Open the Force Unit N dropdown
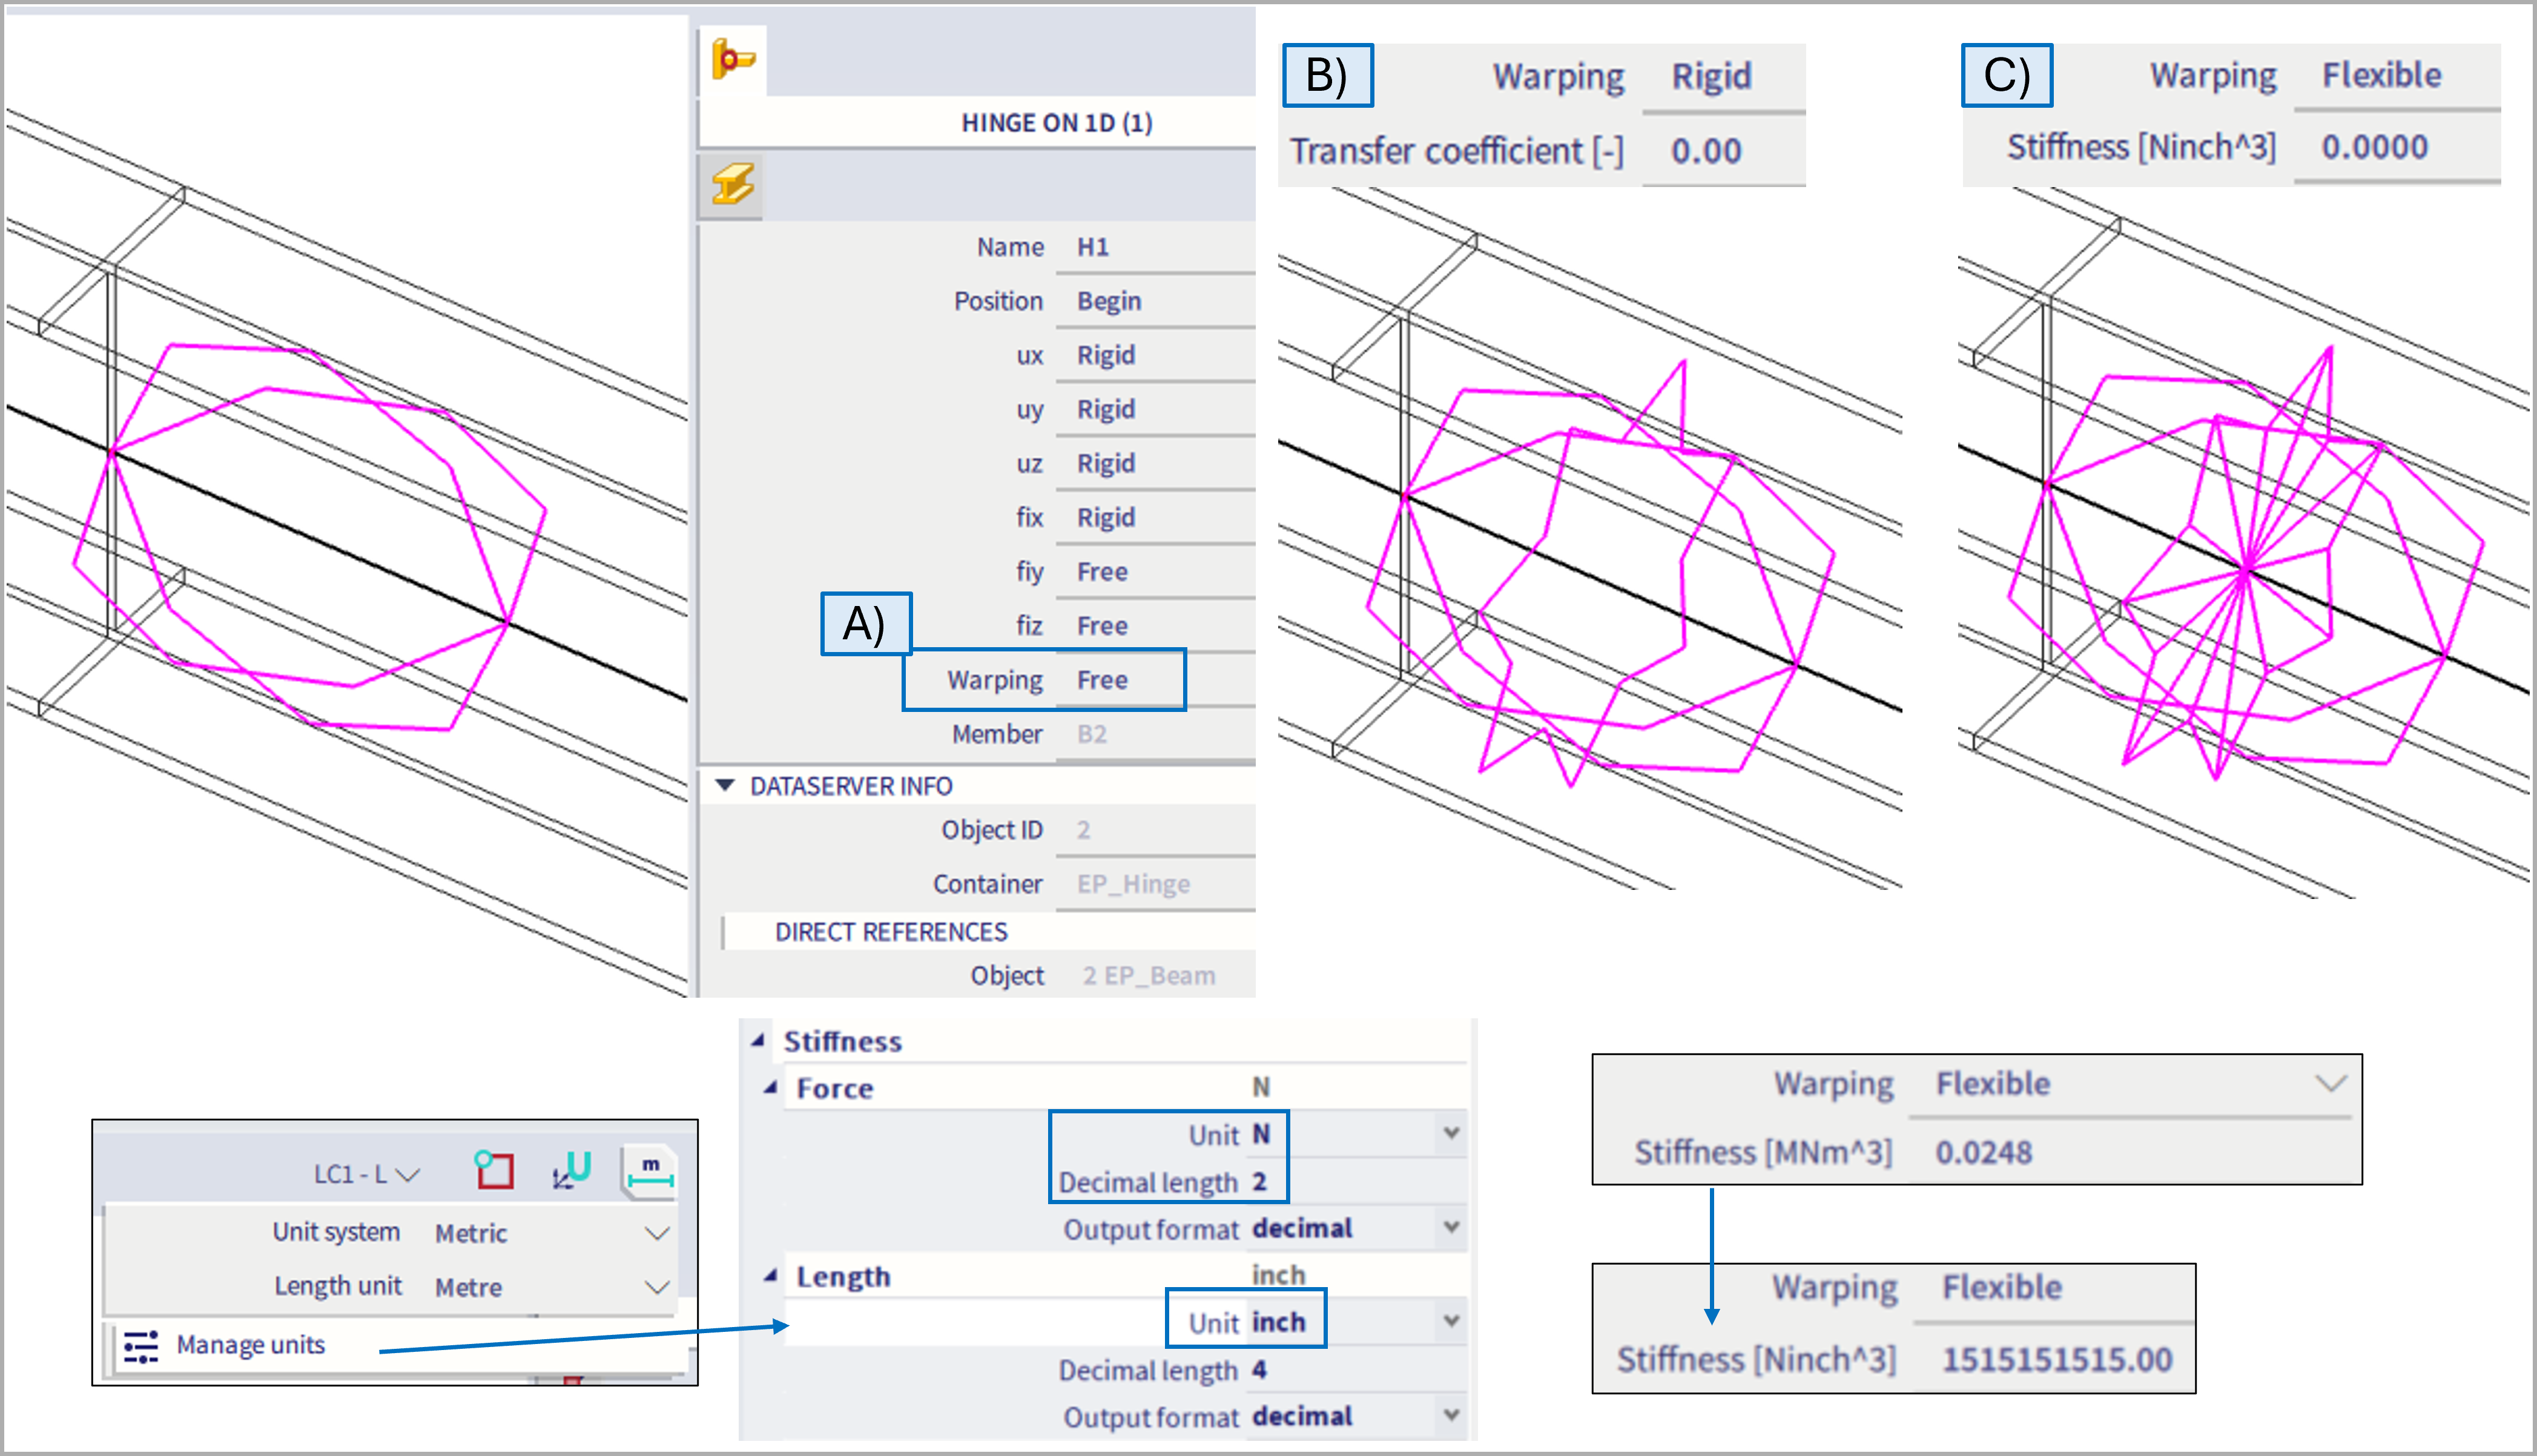 (x=1451, y=1134)
